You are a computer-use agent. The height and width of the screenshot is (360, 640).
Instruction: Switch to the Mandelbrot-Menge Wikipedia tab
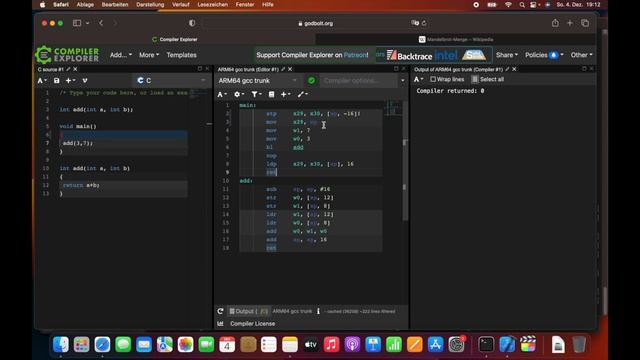(x=456, y=40)
